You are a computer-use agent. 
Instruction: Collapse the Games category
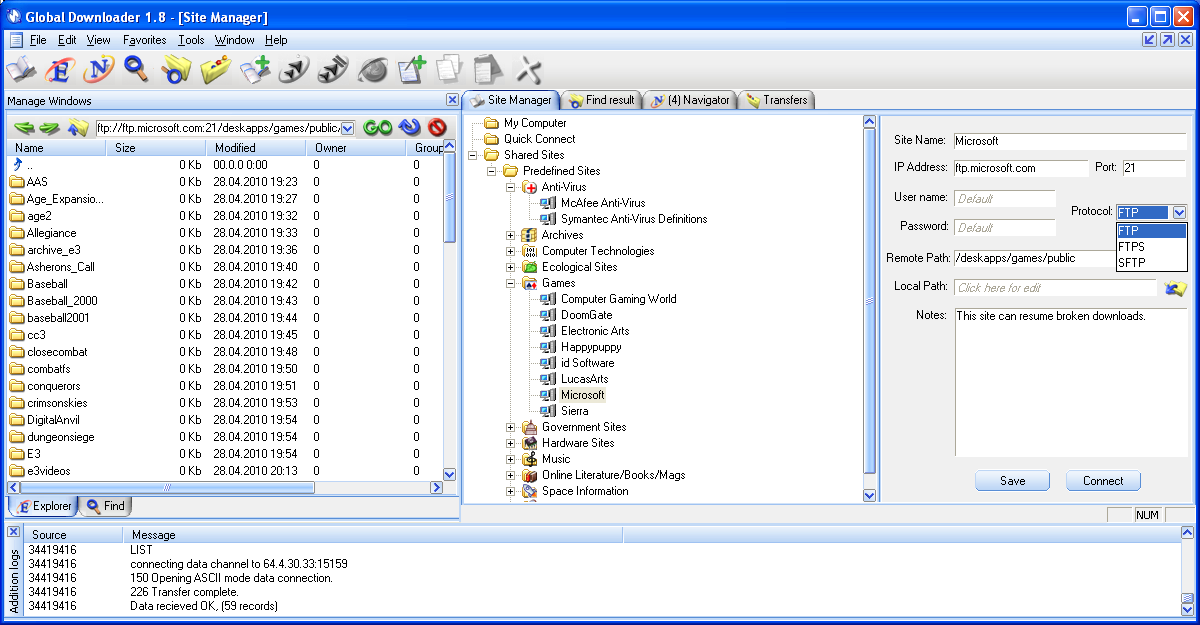click(510, 283)
